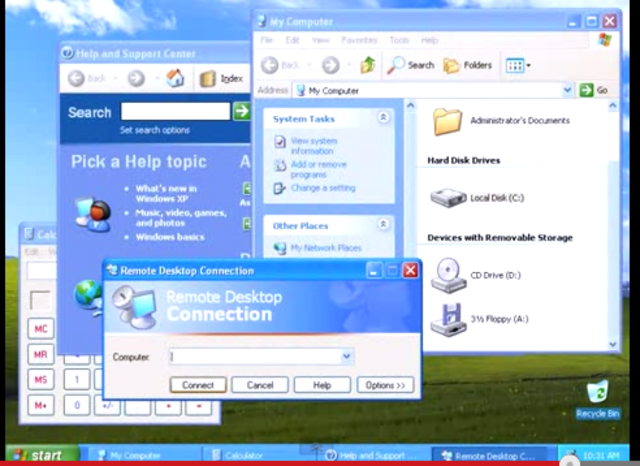Expand the Computer combo box dropdown
The image size is (640, 466).
pyautogui.click(x=347, y=357)
